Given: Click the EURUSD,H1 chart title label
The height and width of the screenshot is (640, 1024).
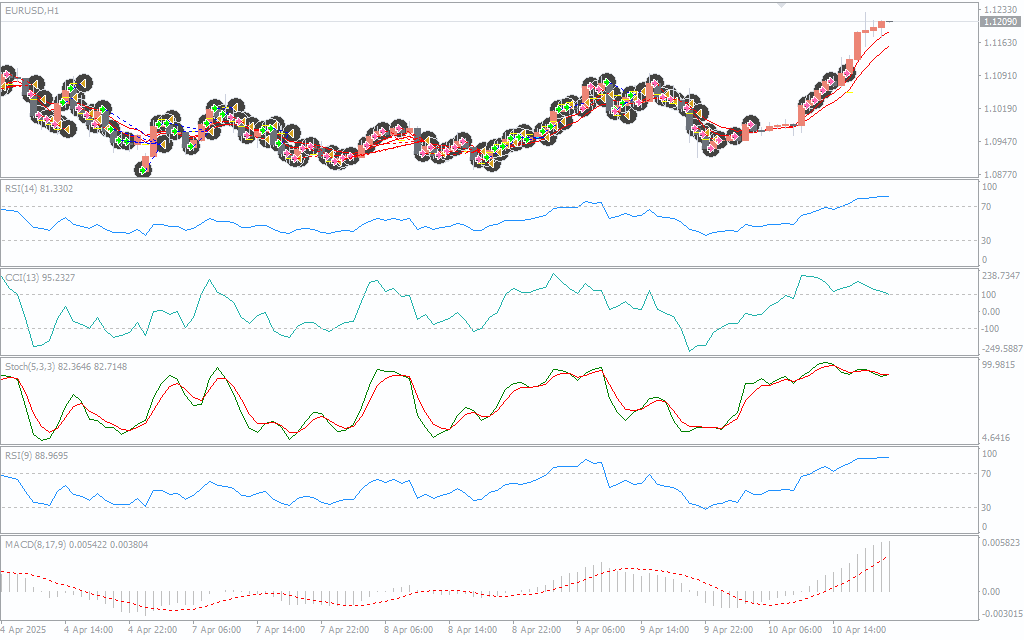Looking at the screenshot, I should point(32,9).
